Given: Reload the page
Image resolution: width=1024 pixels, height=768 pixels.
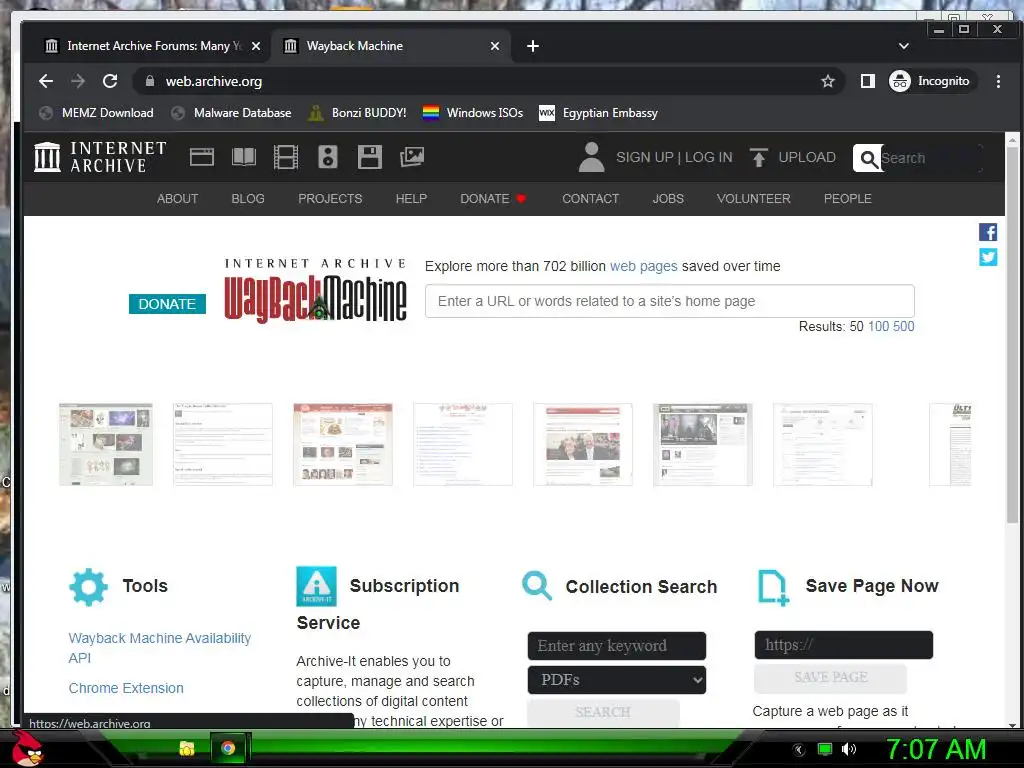Looking at the screenshot, I should [x=110, y=81].
